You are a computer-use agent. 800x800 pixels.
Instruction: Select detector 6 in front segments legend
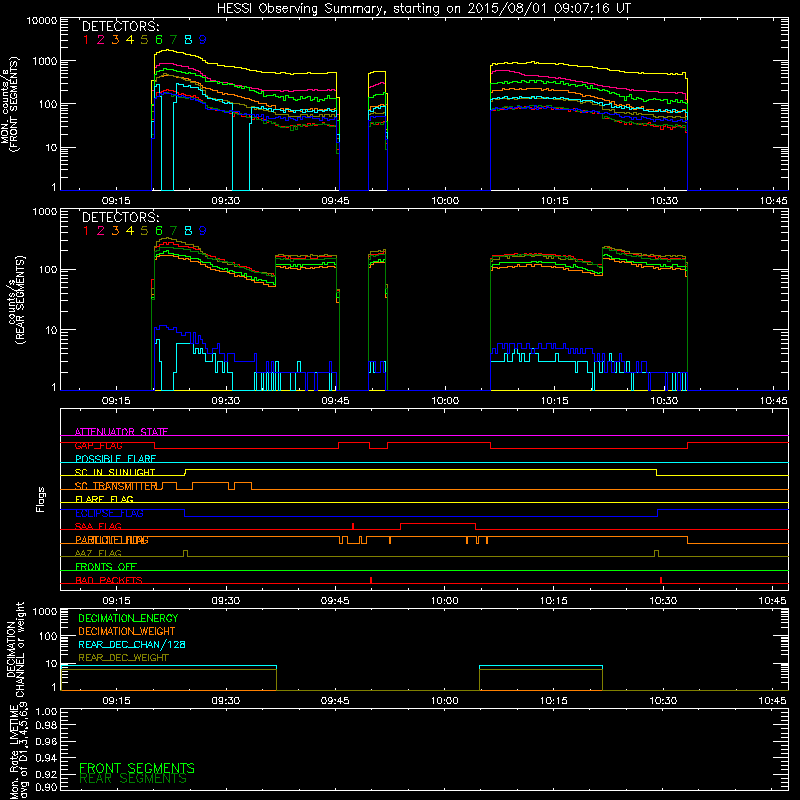click(159, 40)
